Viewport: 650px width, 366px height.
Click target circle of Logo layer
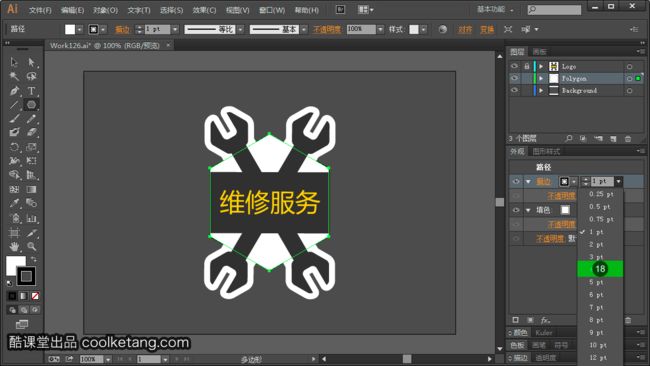(x=629, y=66)
